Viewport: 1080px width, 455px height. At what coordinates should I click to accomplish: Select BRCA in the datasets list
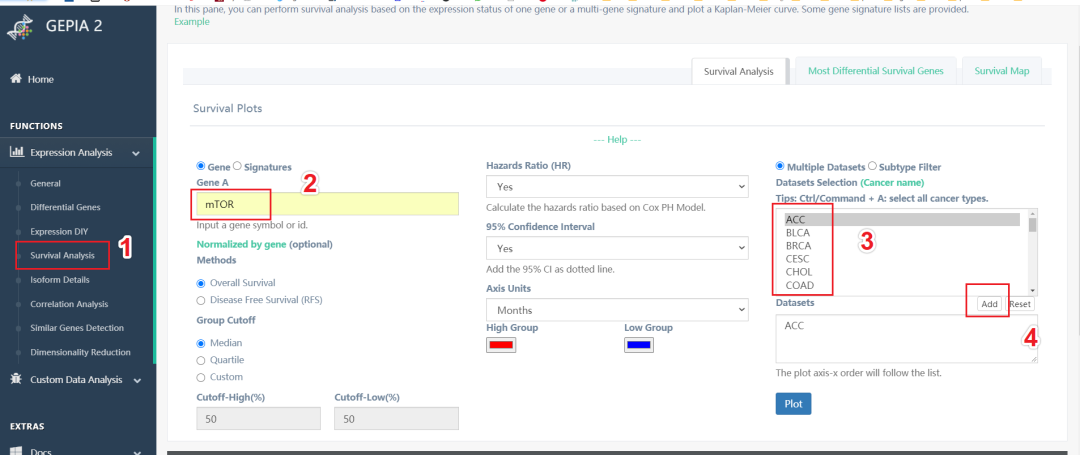click(902, 246)
